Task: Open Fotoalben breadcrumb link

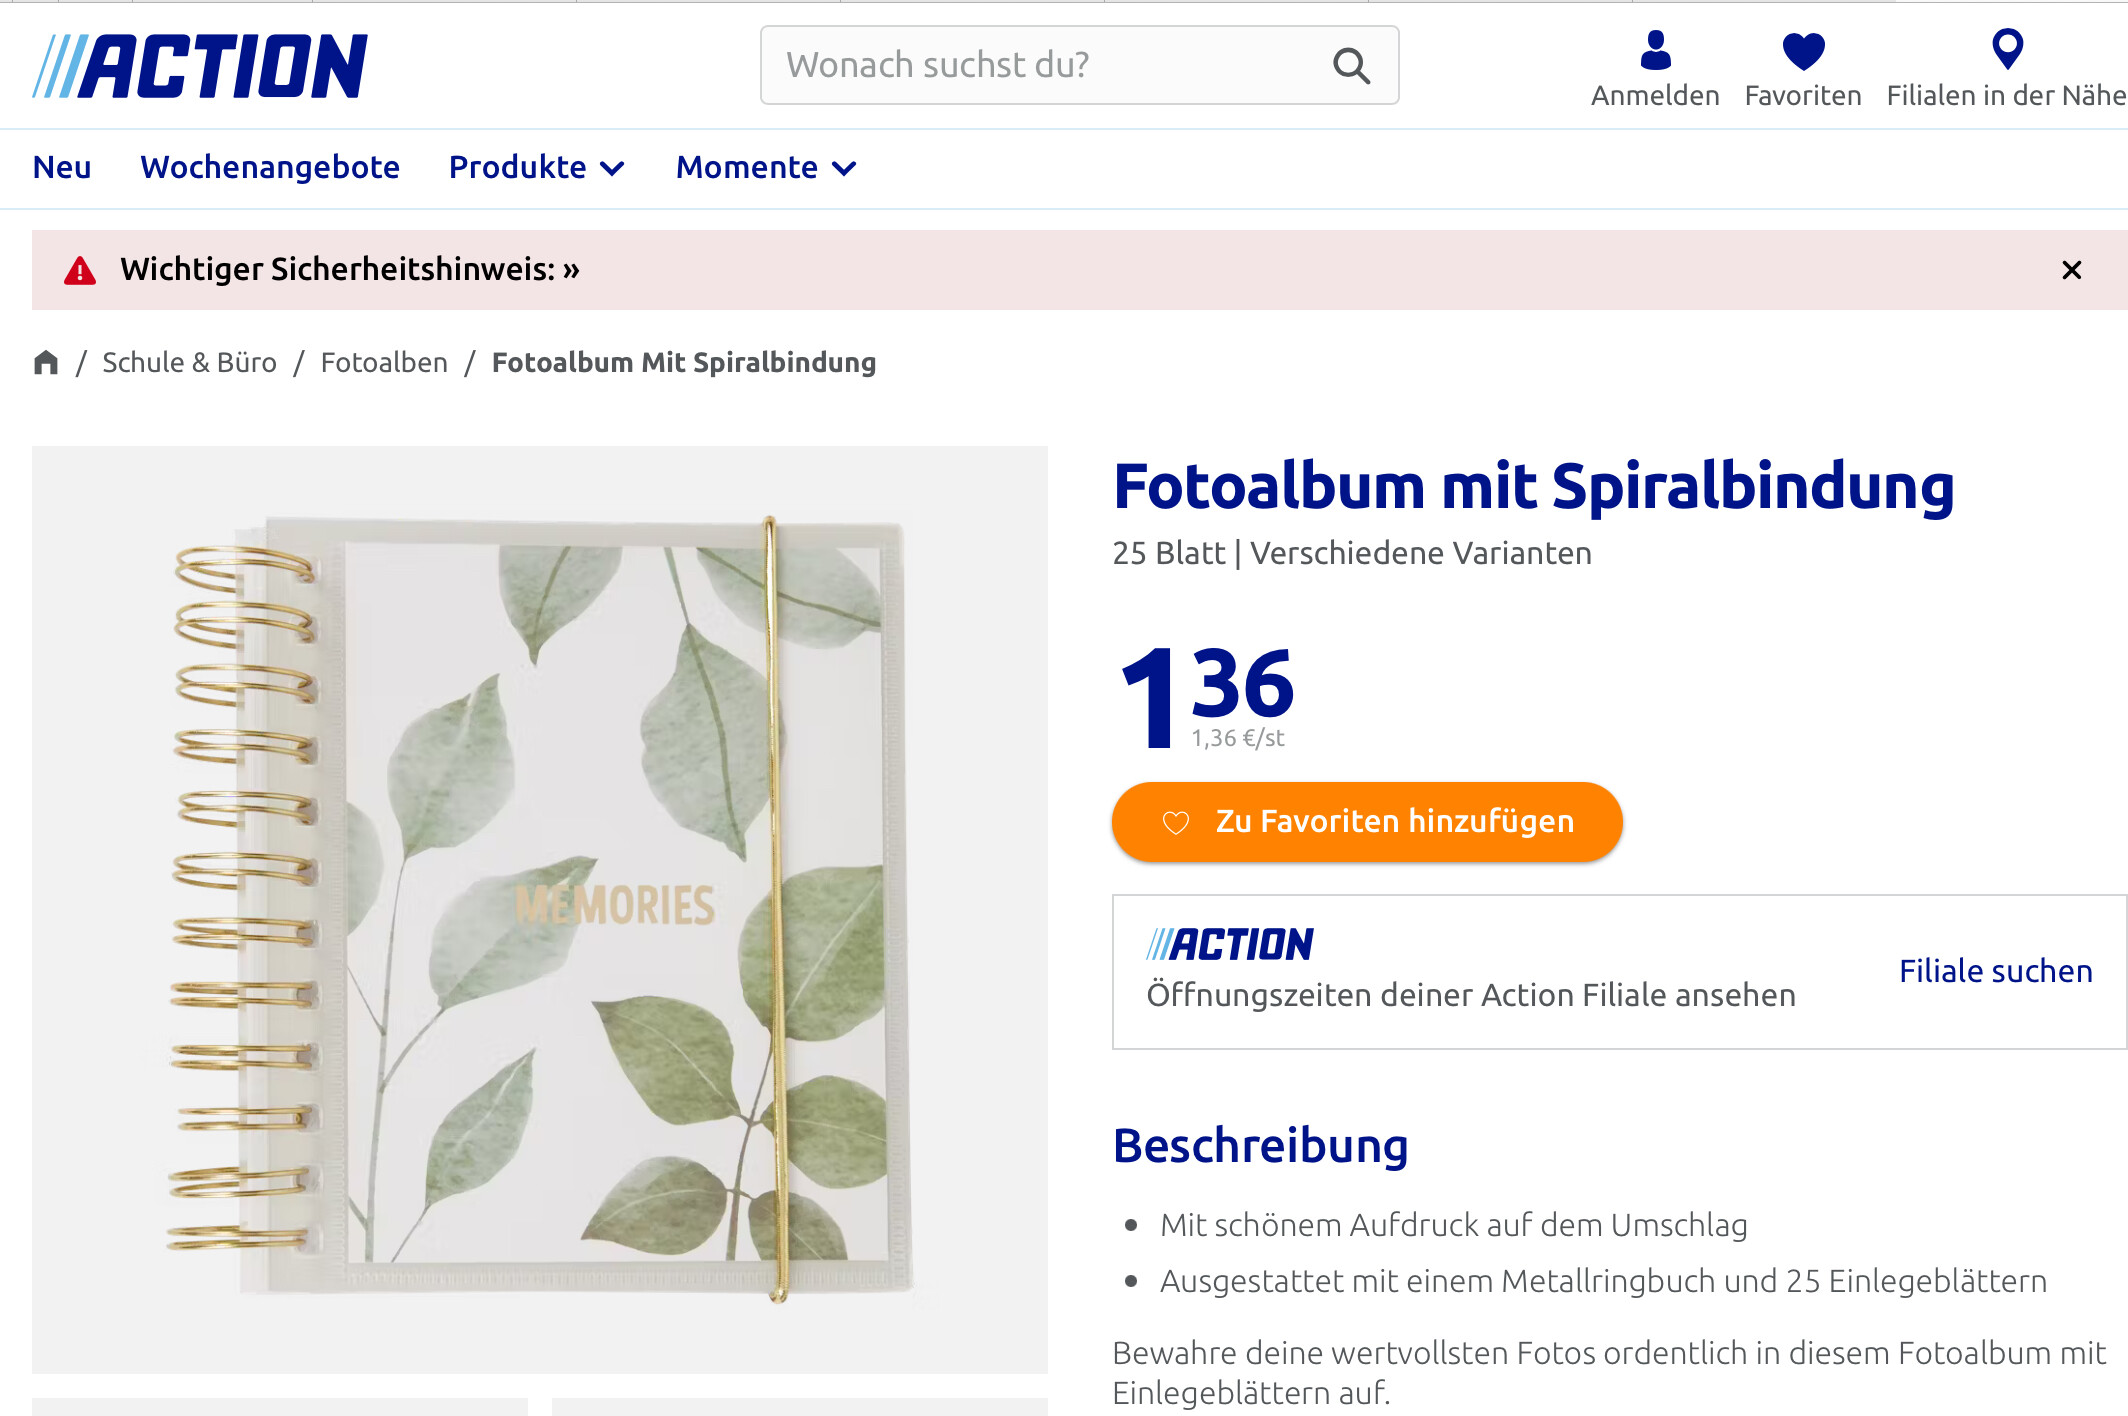Action: 384,362
